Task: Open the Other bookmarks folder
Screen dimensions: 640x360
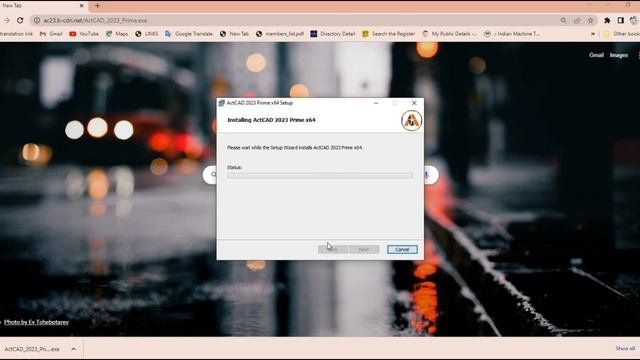Action: (x=622, y=34)
